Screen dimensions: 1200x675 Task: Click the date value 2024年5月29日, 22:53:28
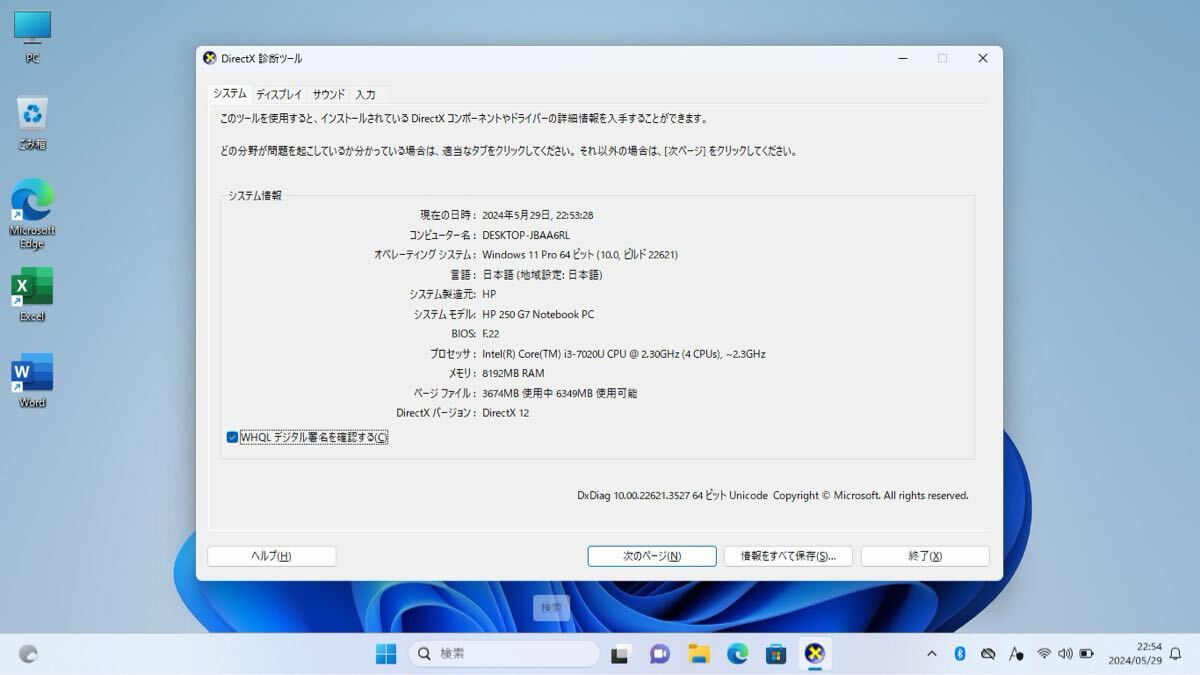(x=538, y=215)
